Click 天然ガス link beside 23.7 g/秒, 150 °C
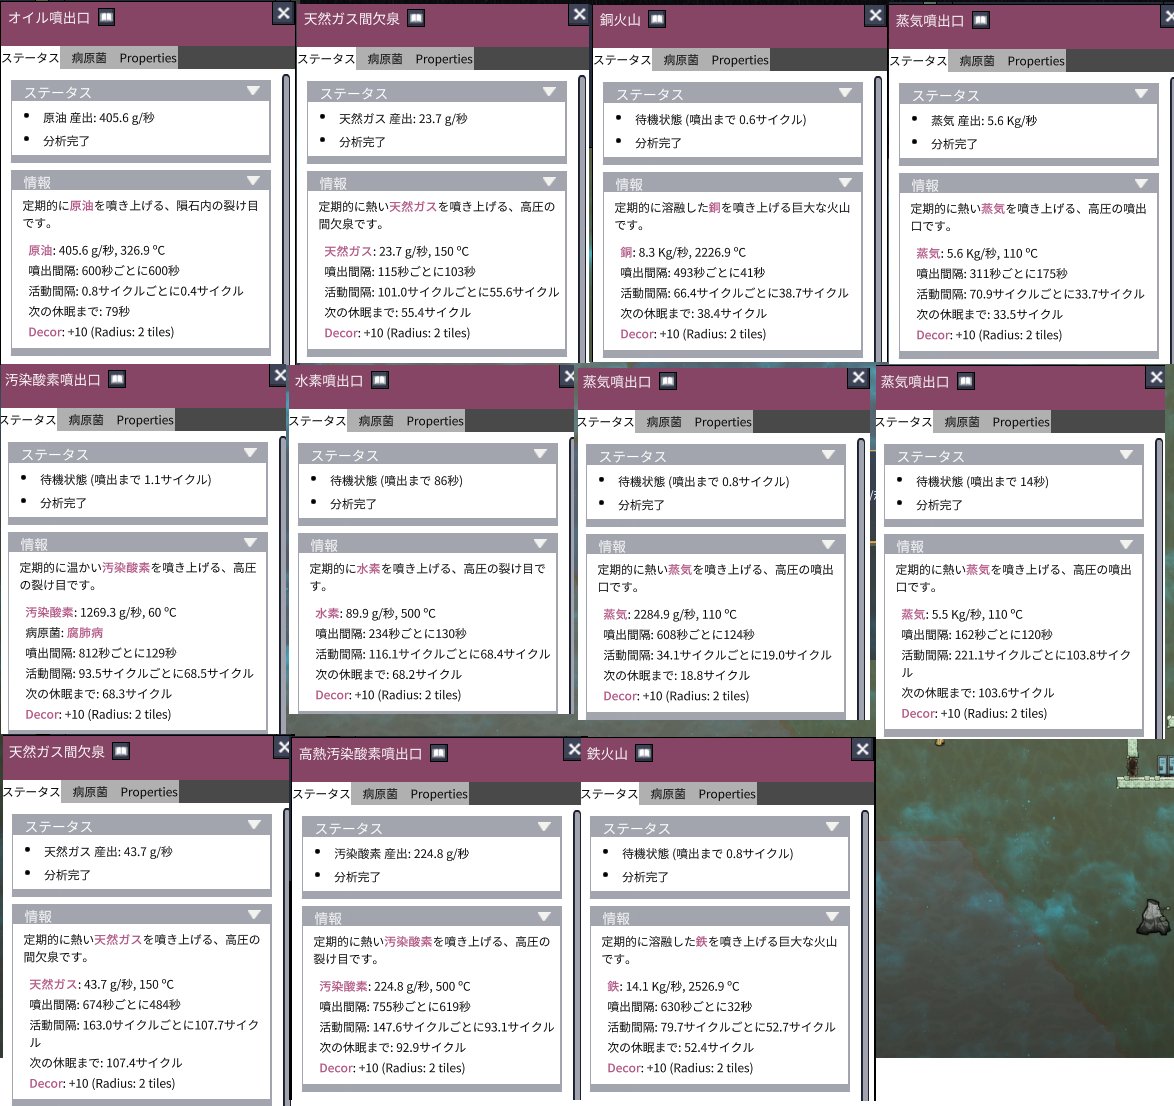Image resolution: width=1174 pixels, height=1106 pixels. 348,252
